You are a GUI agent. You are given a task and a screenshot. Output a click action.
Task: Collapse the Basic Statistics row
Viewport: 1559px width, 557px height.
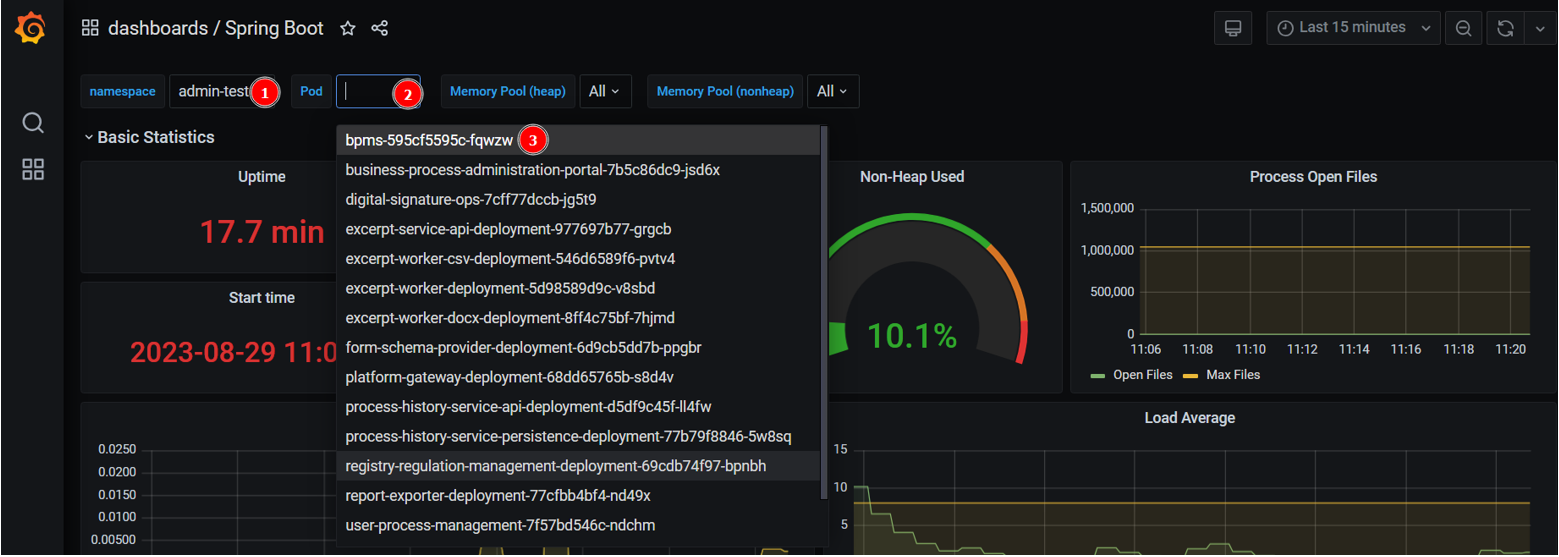pyautogui.click(x=149, y=137)
